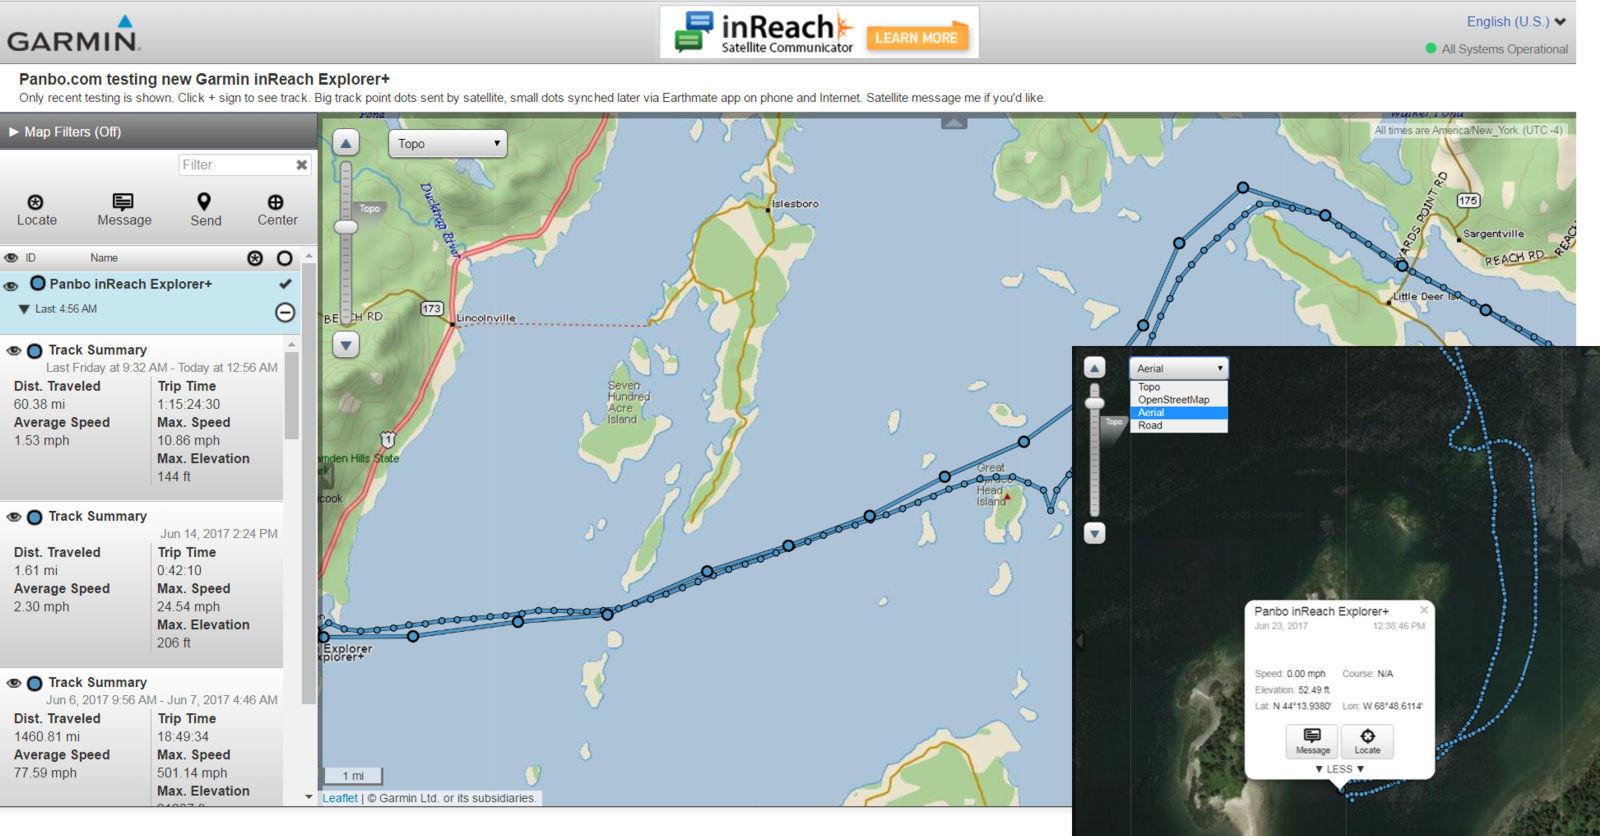Click the track summary list scrollbar thumb
The image size is (1600, 836).
coord(292,395)
